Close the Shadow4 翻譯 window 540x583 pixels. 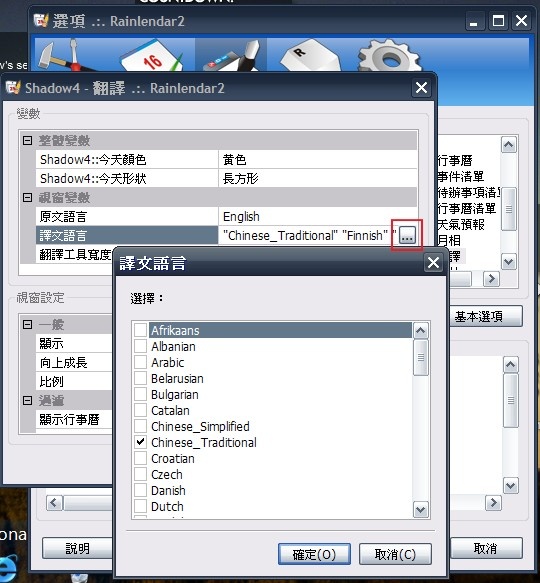[x=421, y=88]
